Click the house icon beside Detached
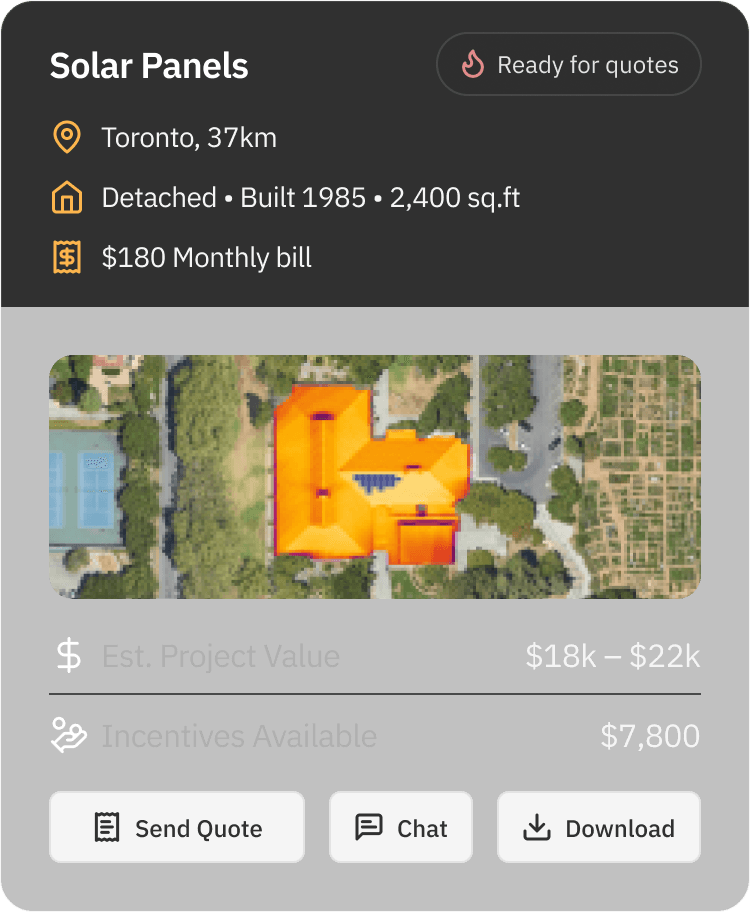Image resolution: width=750 pixels, height=912 pixels. coord(67,198)
